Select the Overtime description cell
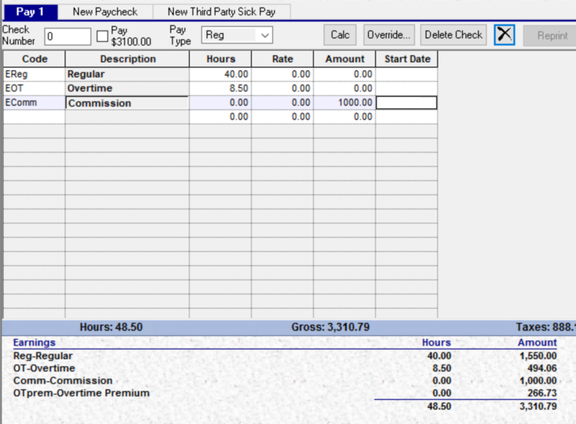Screen dimensions: 576x424 127,89
